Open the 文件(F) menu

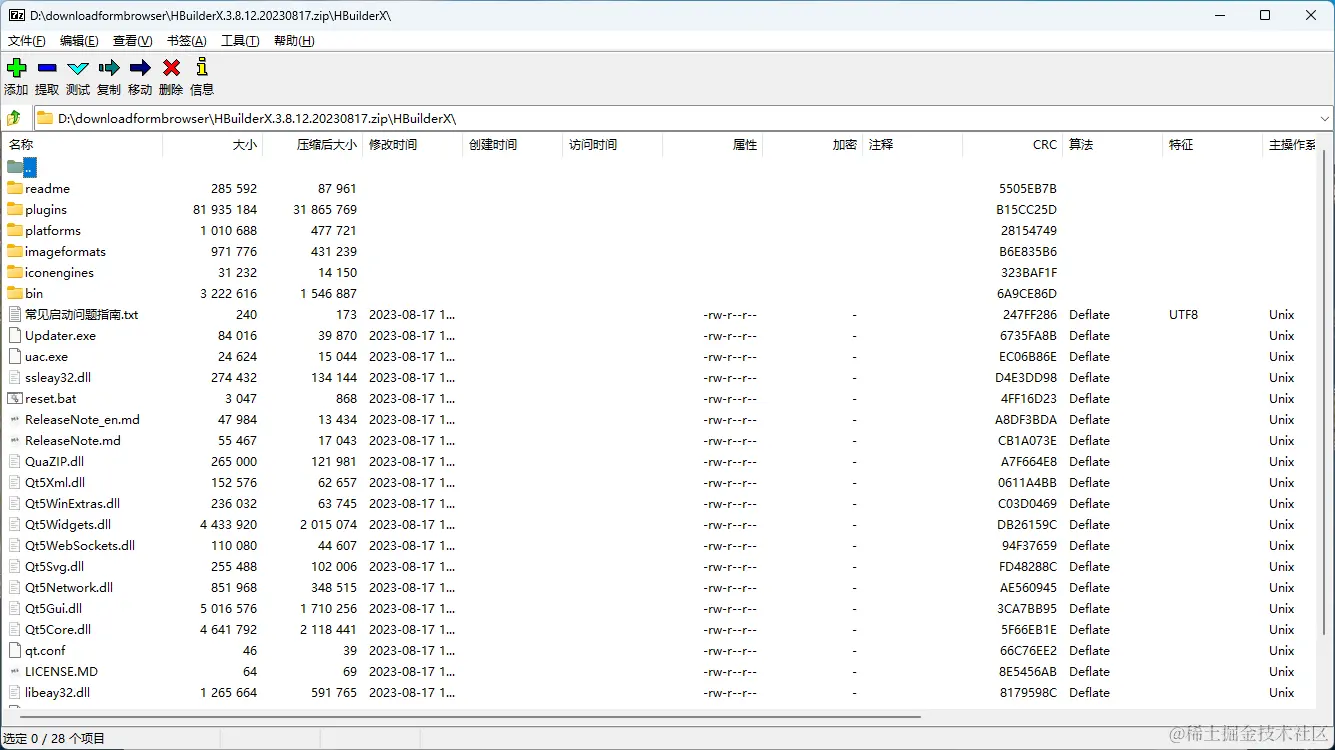[x=27, y=41]
